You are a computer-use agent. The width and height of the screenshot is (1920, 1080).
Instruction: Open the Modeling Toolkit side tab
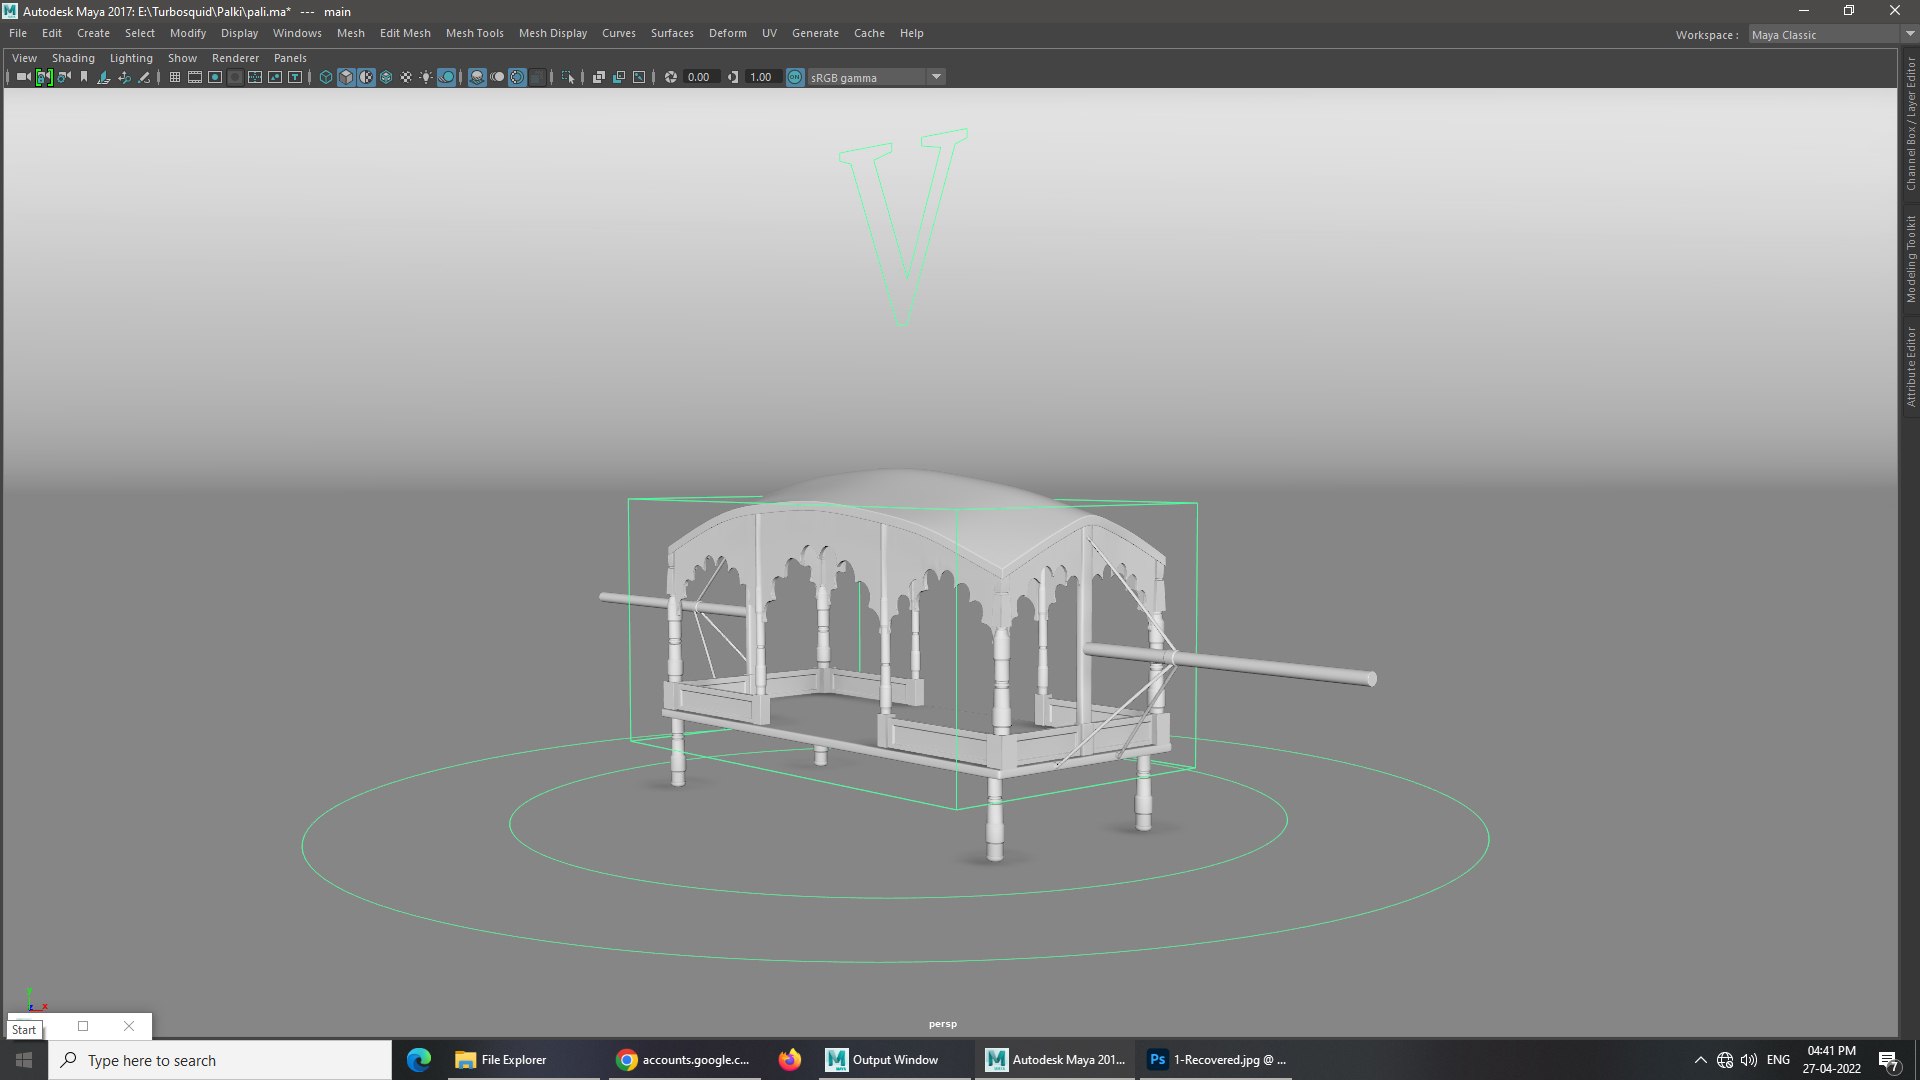pyautogui.click(x=1910, y=259)
